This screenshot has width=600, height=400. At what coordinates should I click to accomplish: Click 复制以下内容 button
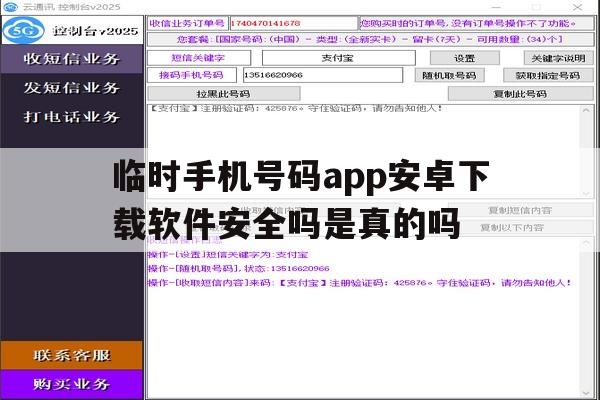[x=520, y=227]
